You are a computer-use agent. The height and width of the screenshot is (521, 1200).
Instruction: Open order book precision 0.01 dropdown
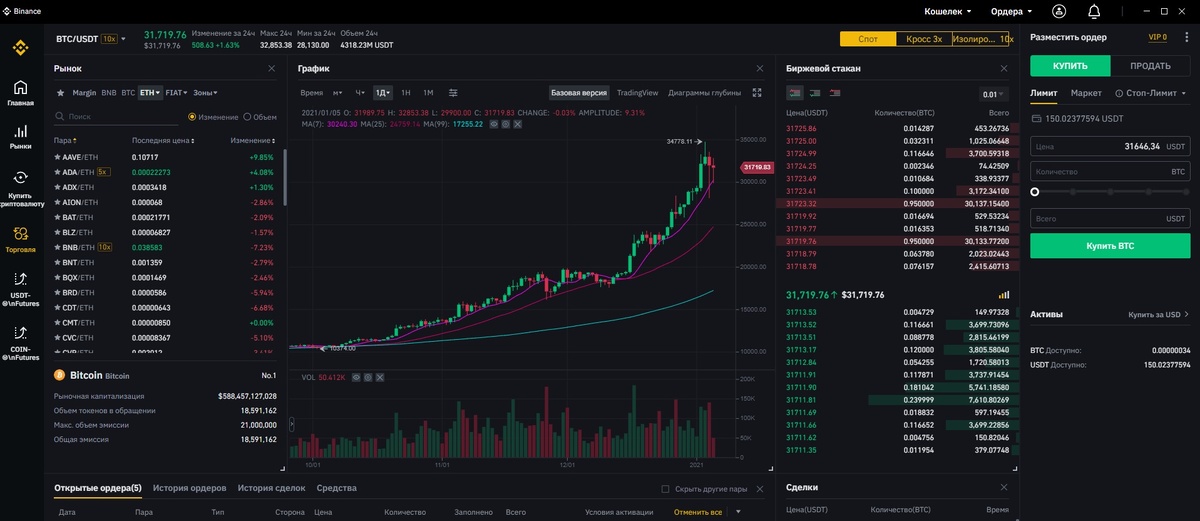(993, 94)
